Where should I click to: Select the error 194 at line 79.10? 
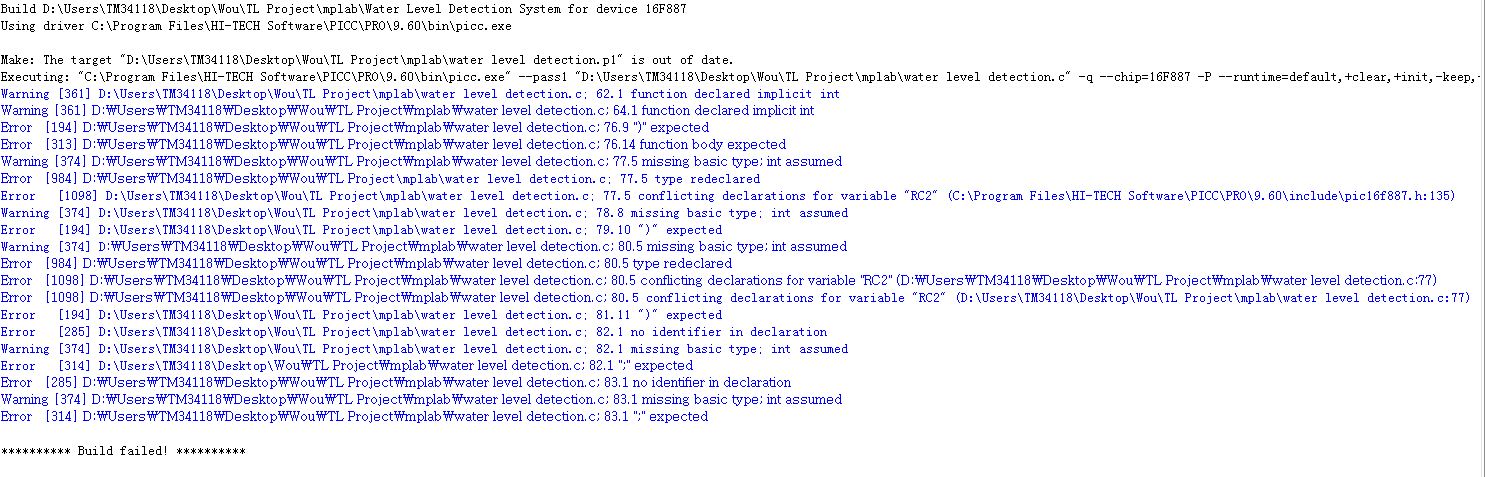[x=361, y=230]
